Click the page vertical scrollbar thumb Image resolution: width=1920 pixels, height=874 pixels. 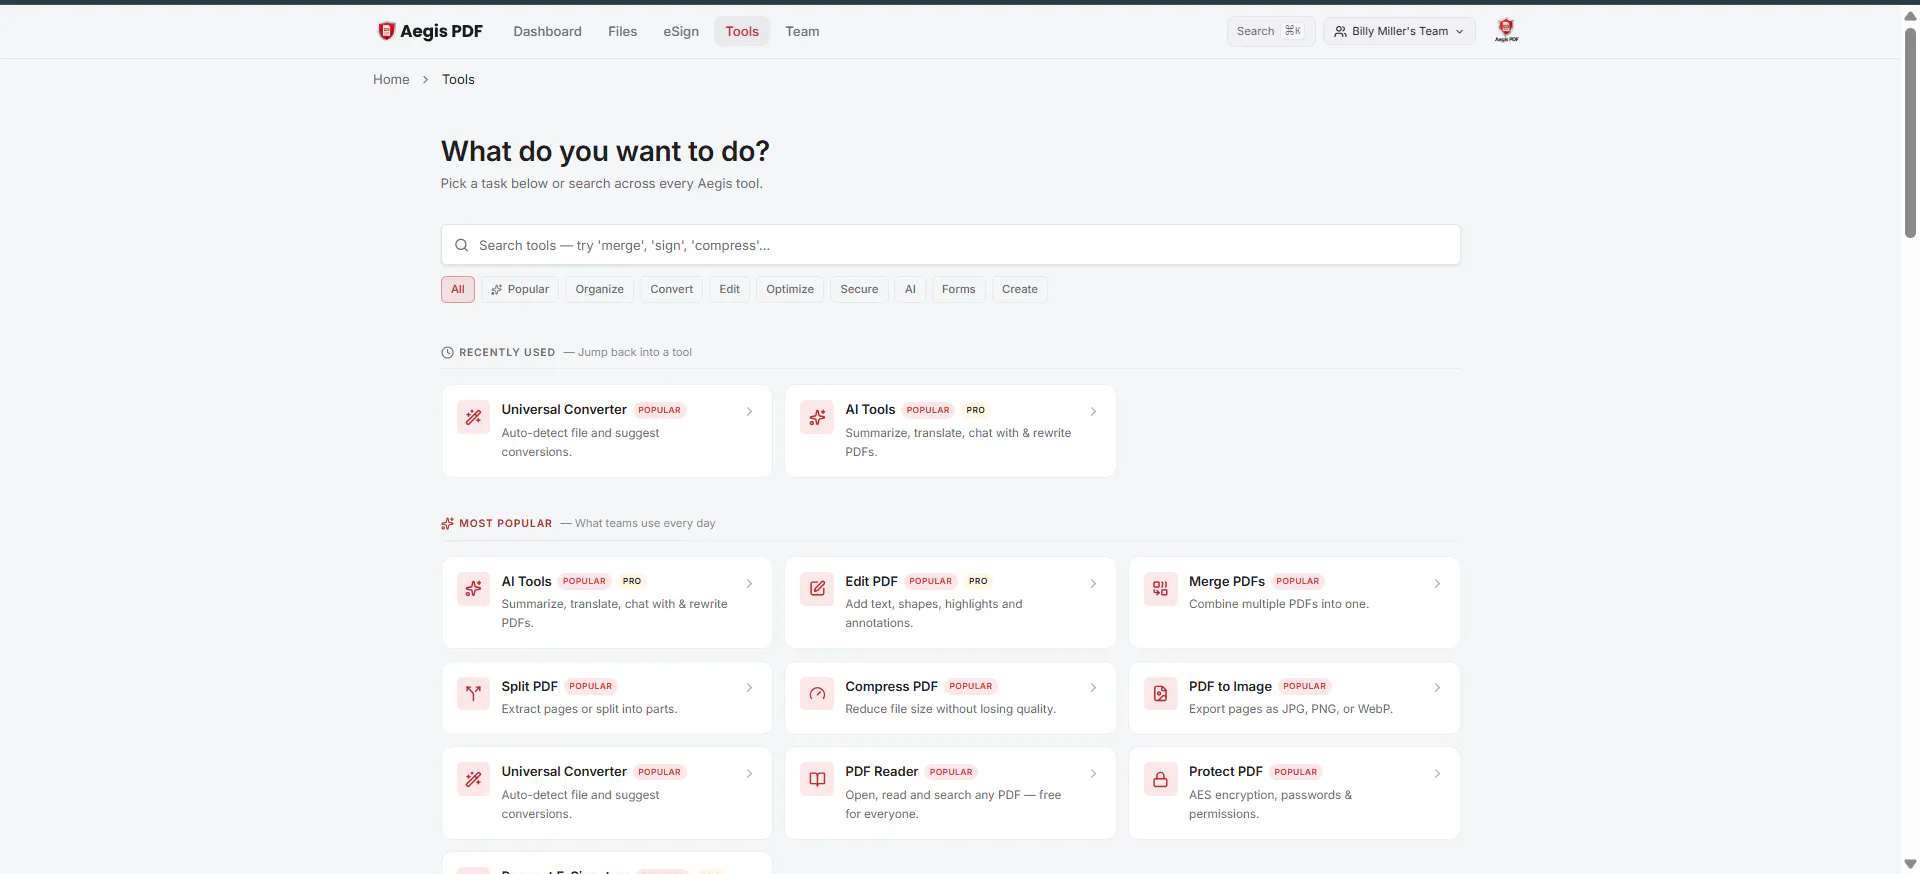pos(1910,131)
